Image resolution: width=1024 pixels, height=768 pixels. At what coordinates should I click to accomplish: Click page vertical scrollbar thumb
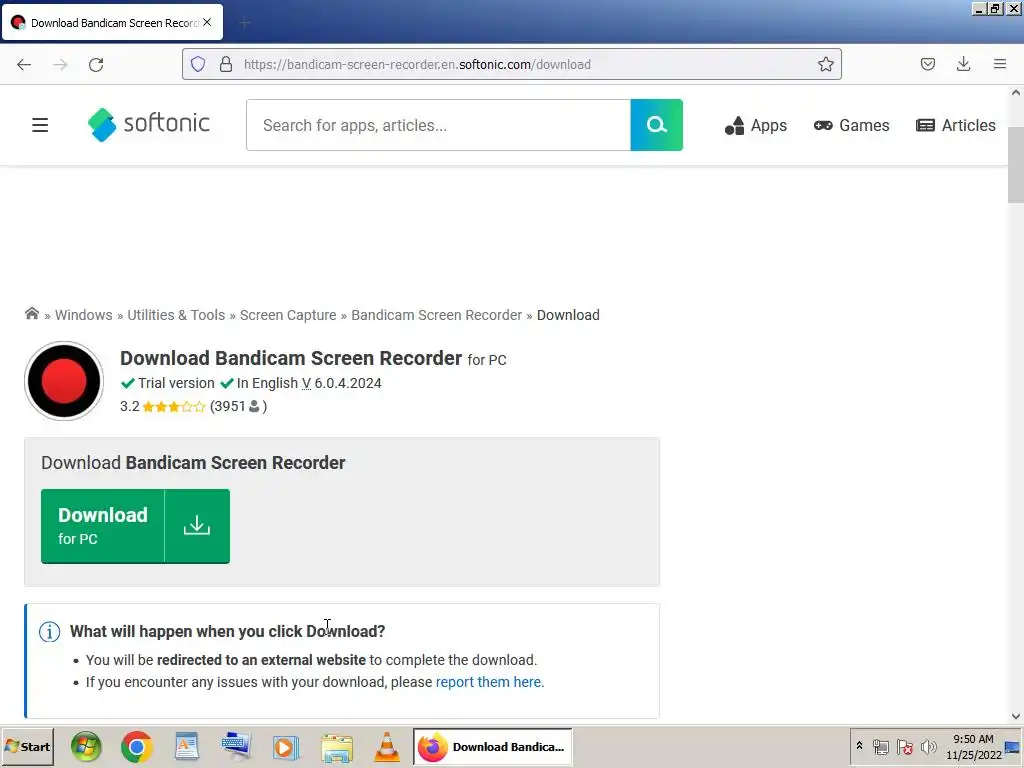click(1016, 165)
